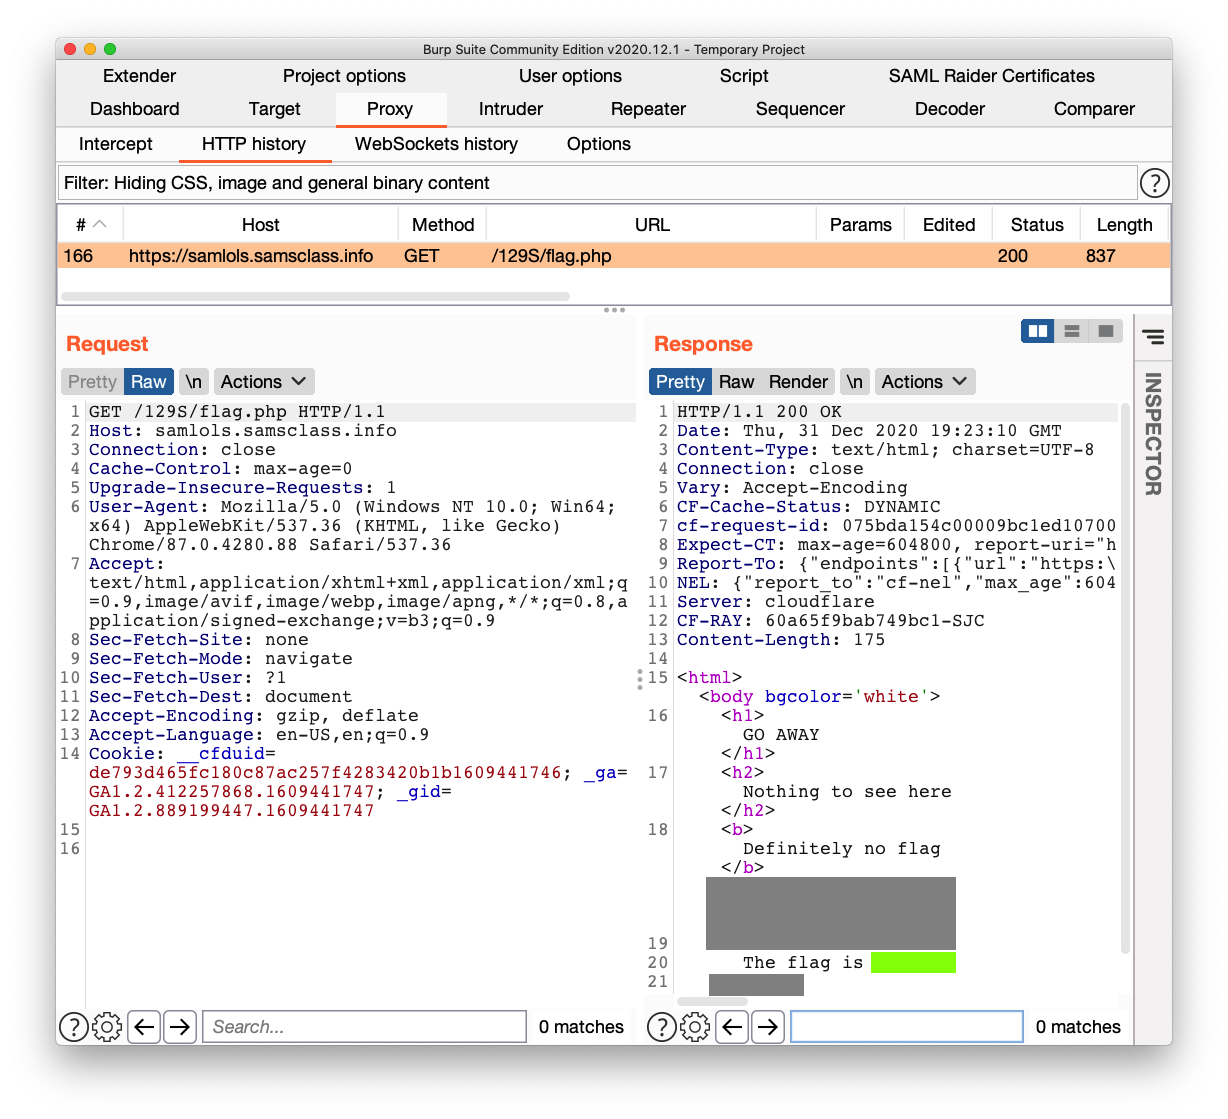Go to previous match in Response search
Viewport: 1228px width, 1119px height.
[732, 1027]
